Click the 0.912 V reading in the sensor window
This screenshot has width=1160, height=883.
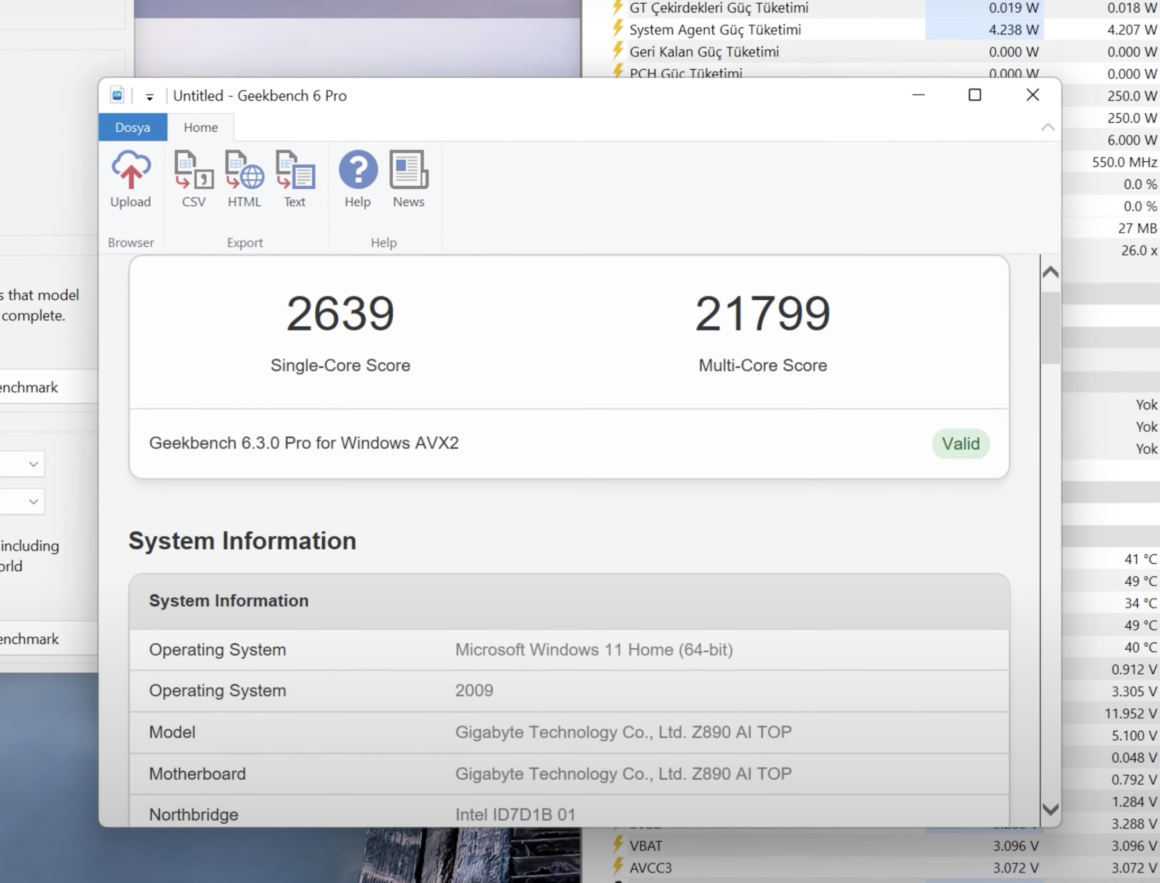click(1134, 669)
